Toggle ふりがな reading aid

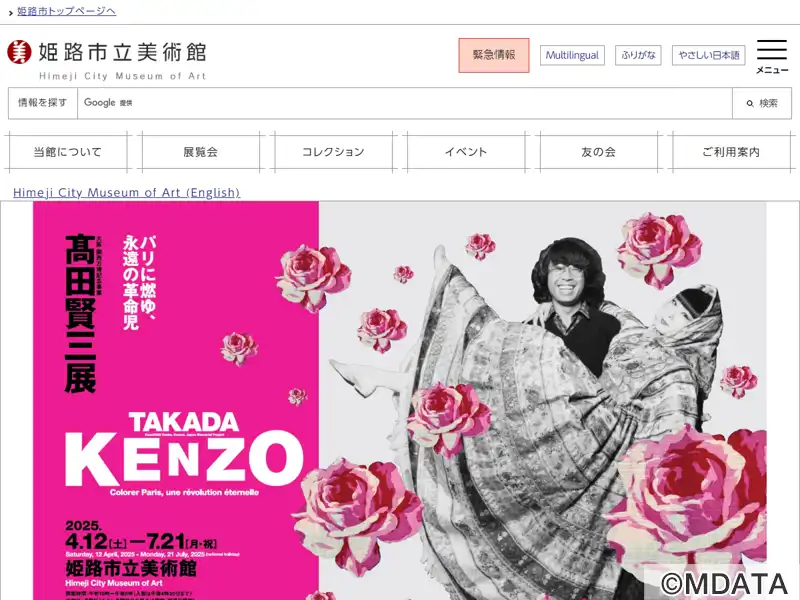pos(638,55)
